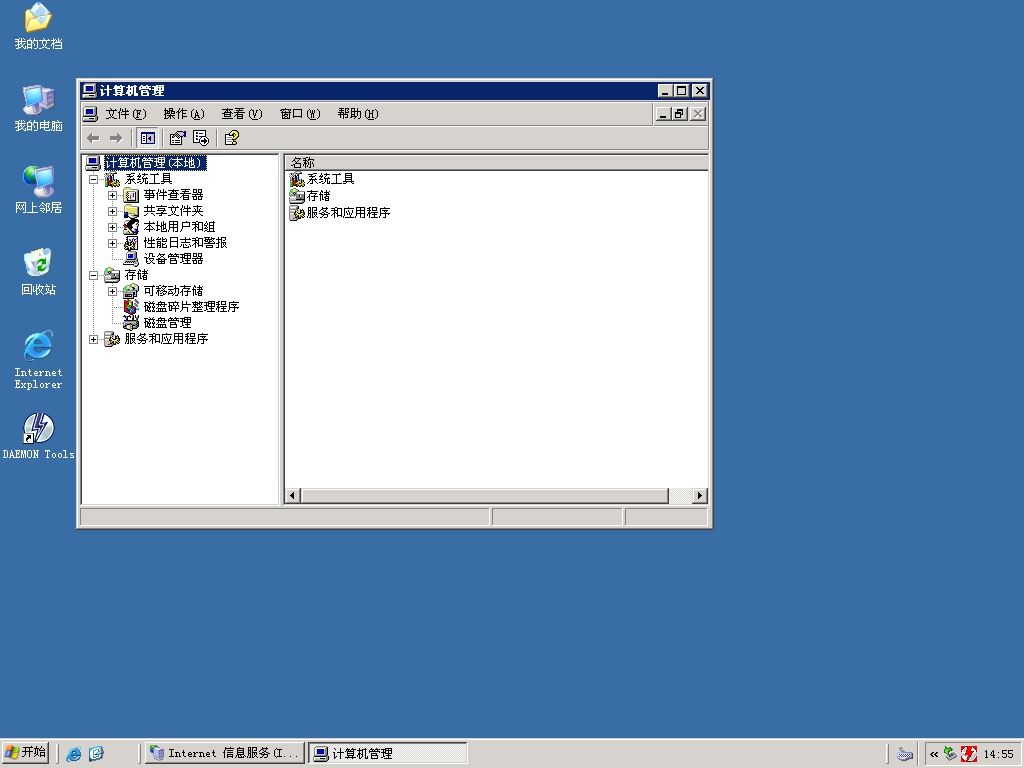Click the 名称 column header
The height and width of the screenshot is (768, 1024).
(496, 163)
